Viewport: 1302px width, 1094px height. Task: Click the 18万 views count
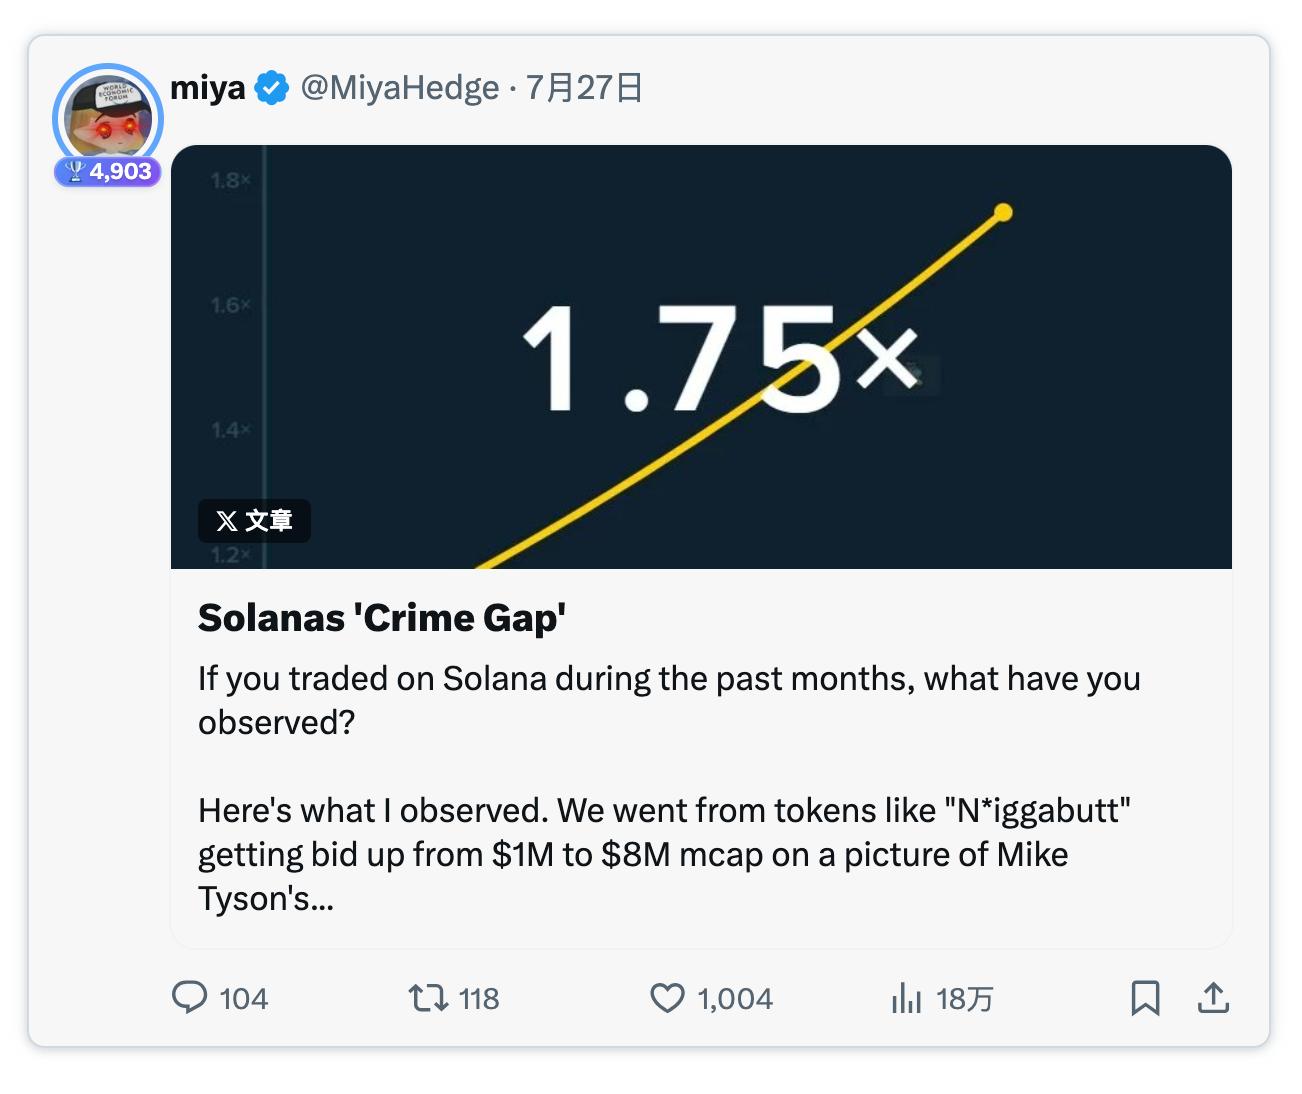[965, 998]
